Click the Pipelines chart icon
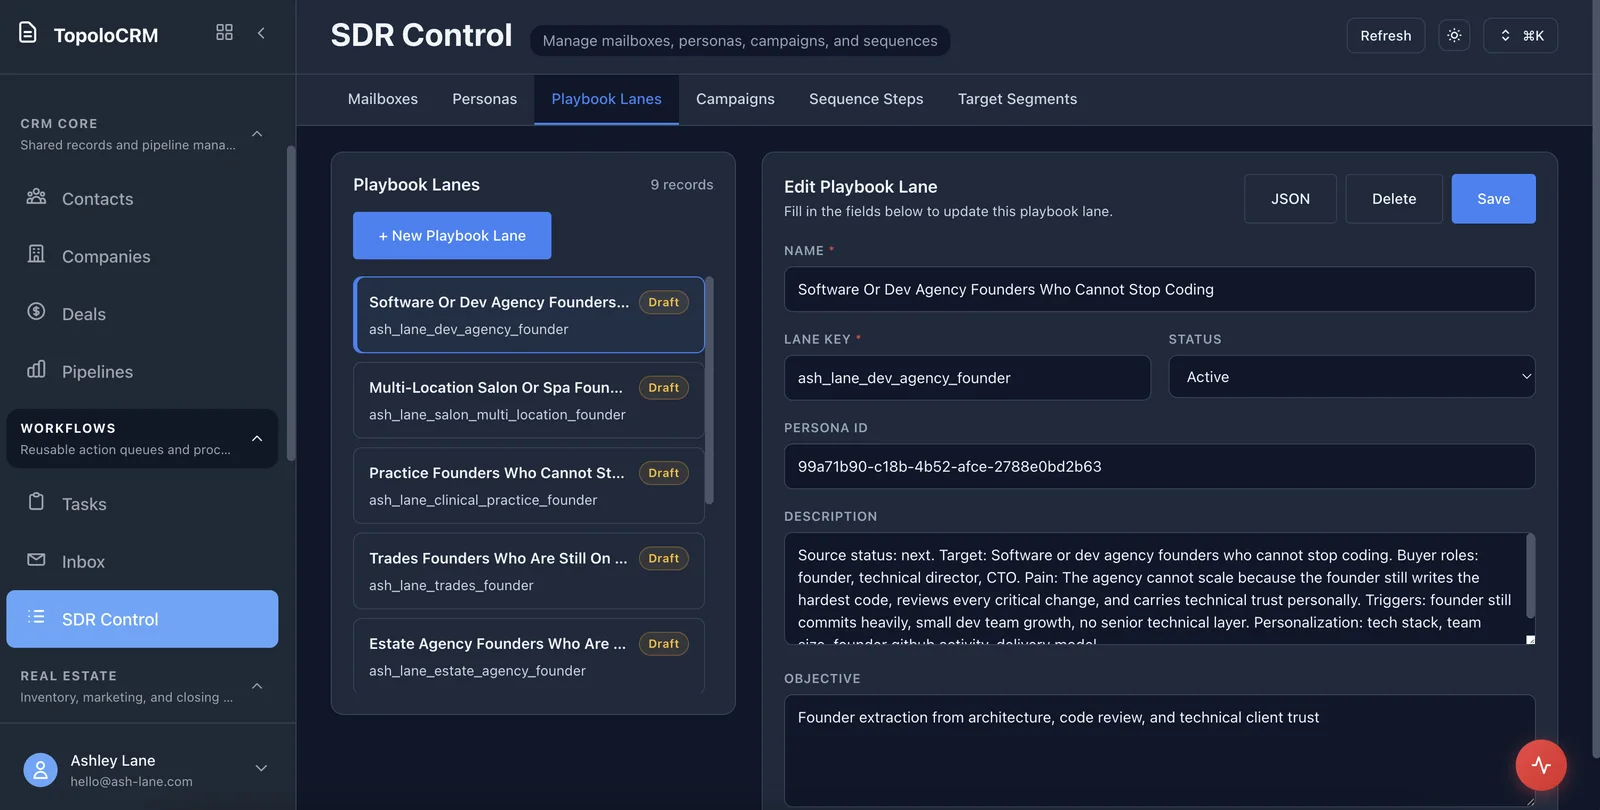 (x=36, y=369)
